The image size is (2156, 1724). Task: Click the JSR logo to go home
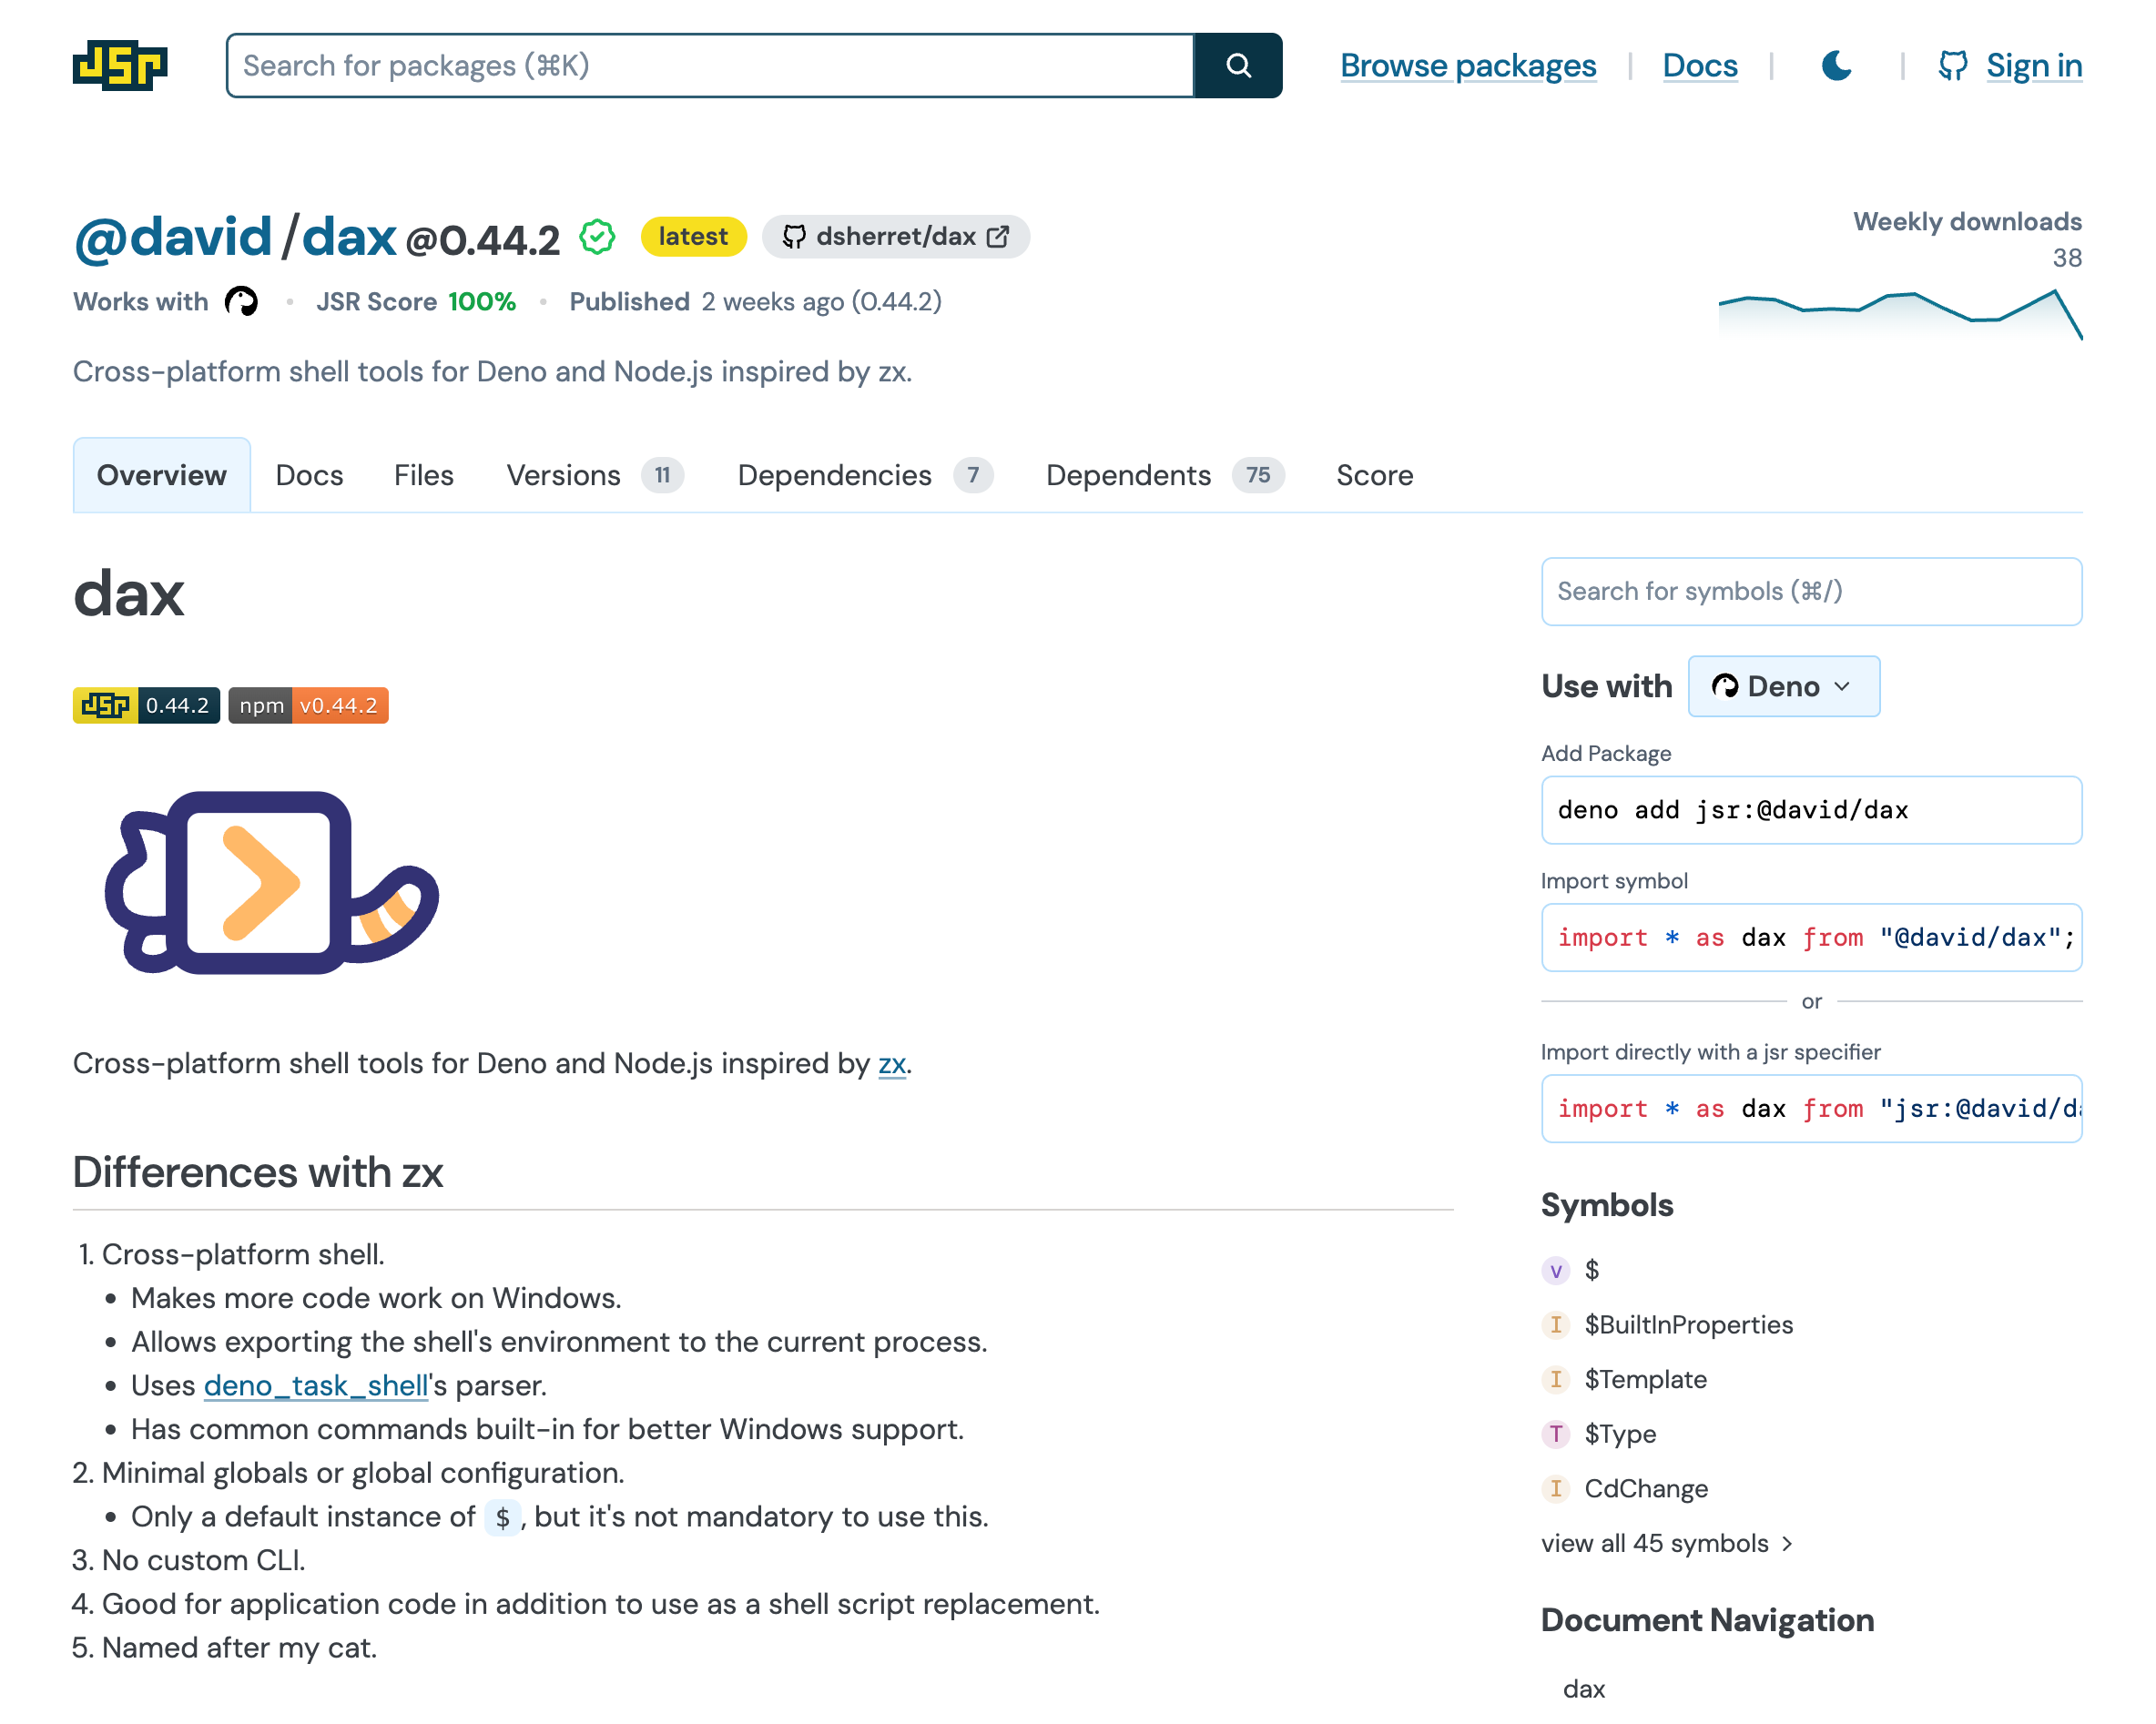pyautogui.click(x=119, y=66)
